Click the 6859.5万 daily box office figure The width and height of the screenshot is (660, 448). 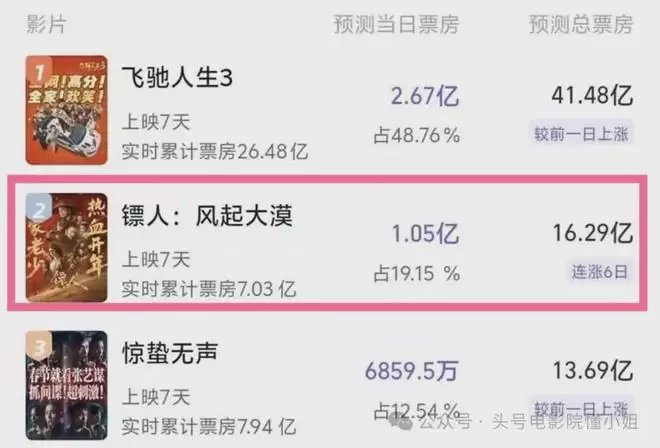coord(412,370)
